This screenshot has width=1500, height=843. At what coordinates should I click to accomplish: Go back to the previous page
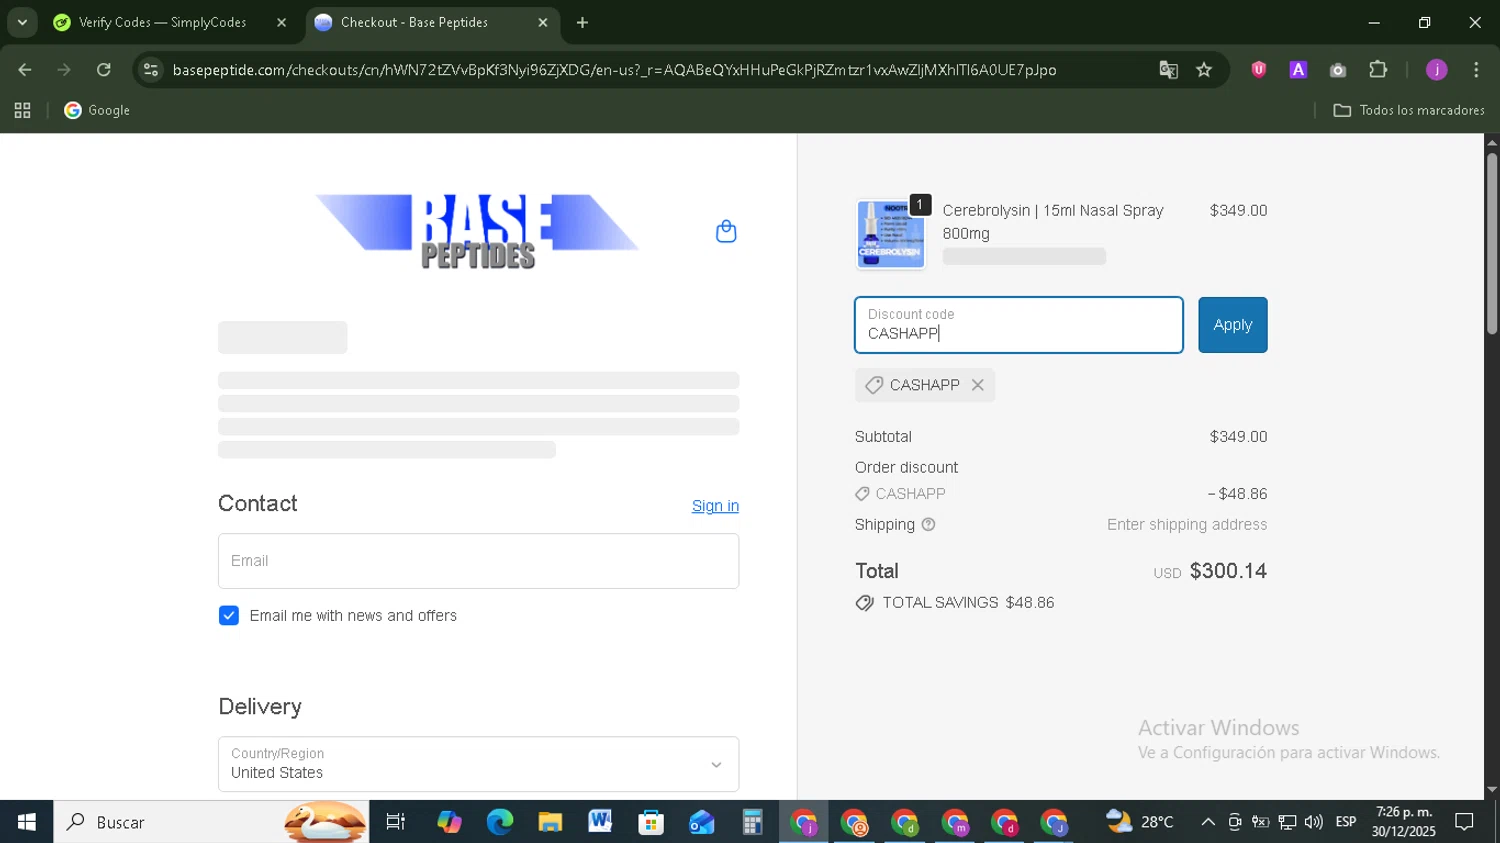coord(25,70)
